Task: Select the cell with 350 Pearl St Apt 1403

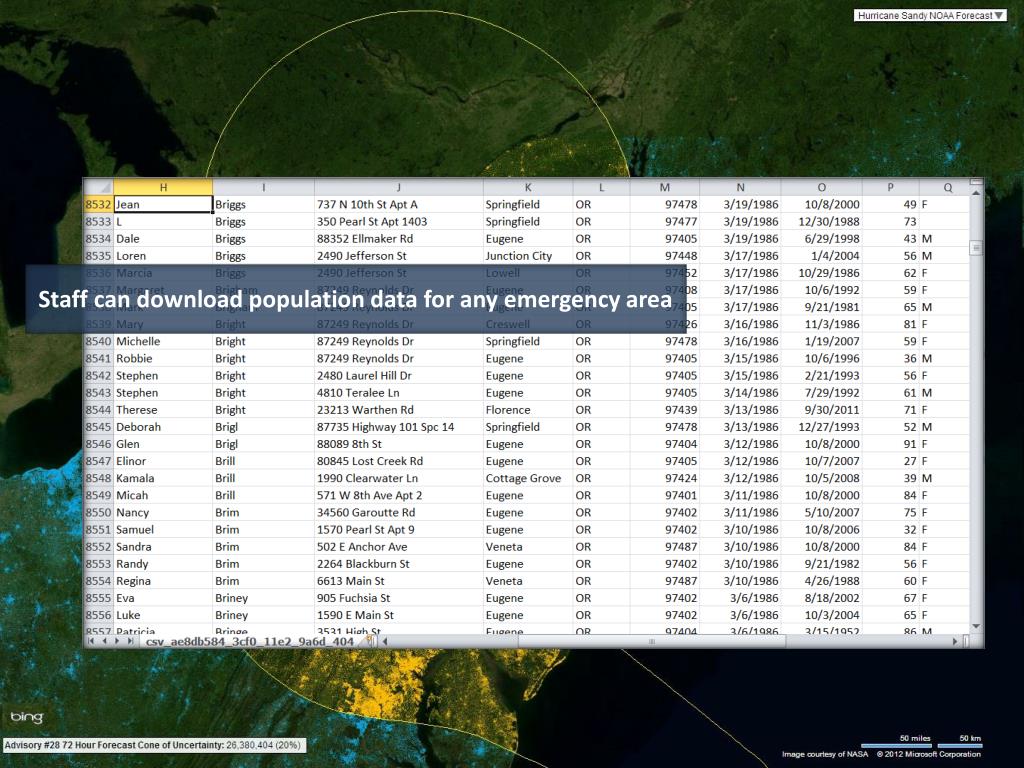Action: (398, 221)
